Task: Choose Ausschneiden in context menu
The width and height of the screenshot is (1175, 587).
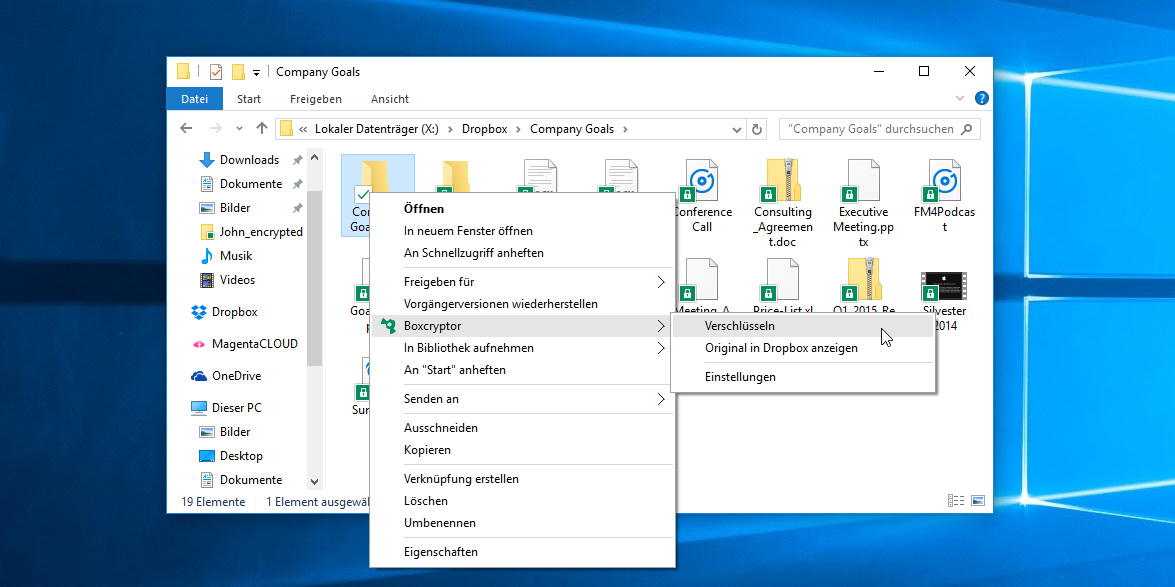Action: 522,428
